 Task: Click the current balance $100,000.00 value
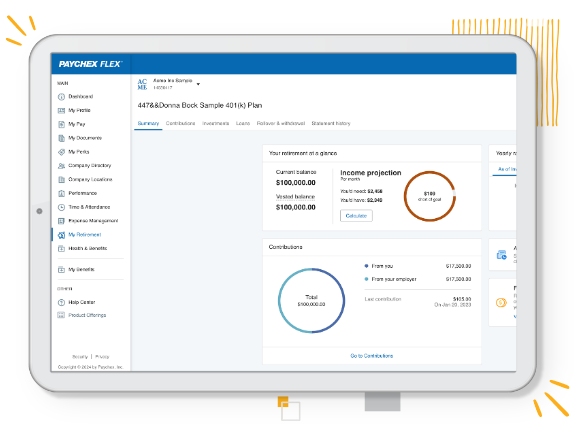coord(296,183)
